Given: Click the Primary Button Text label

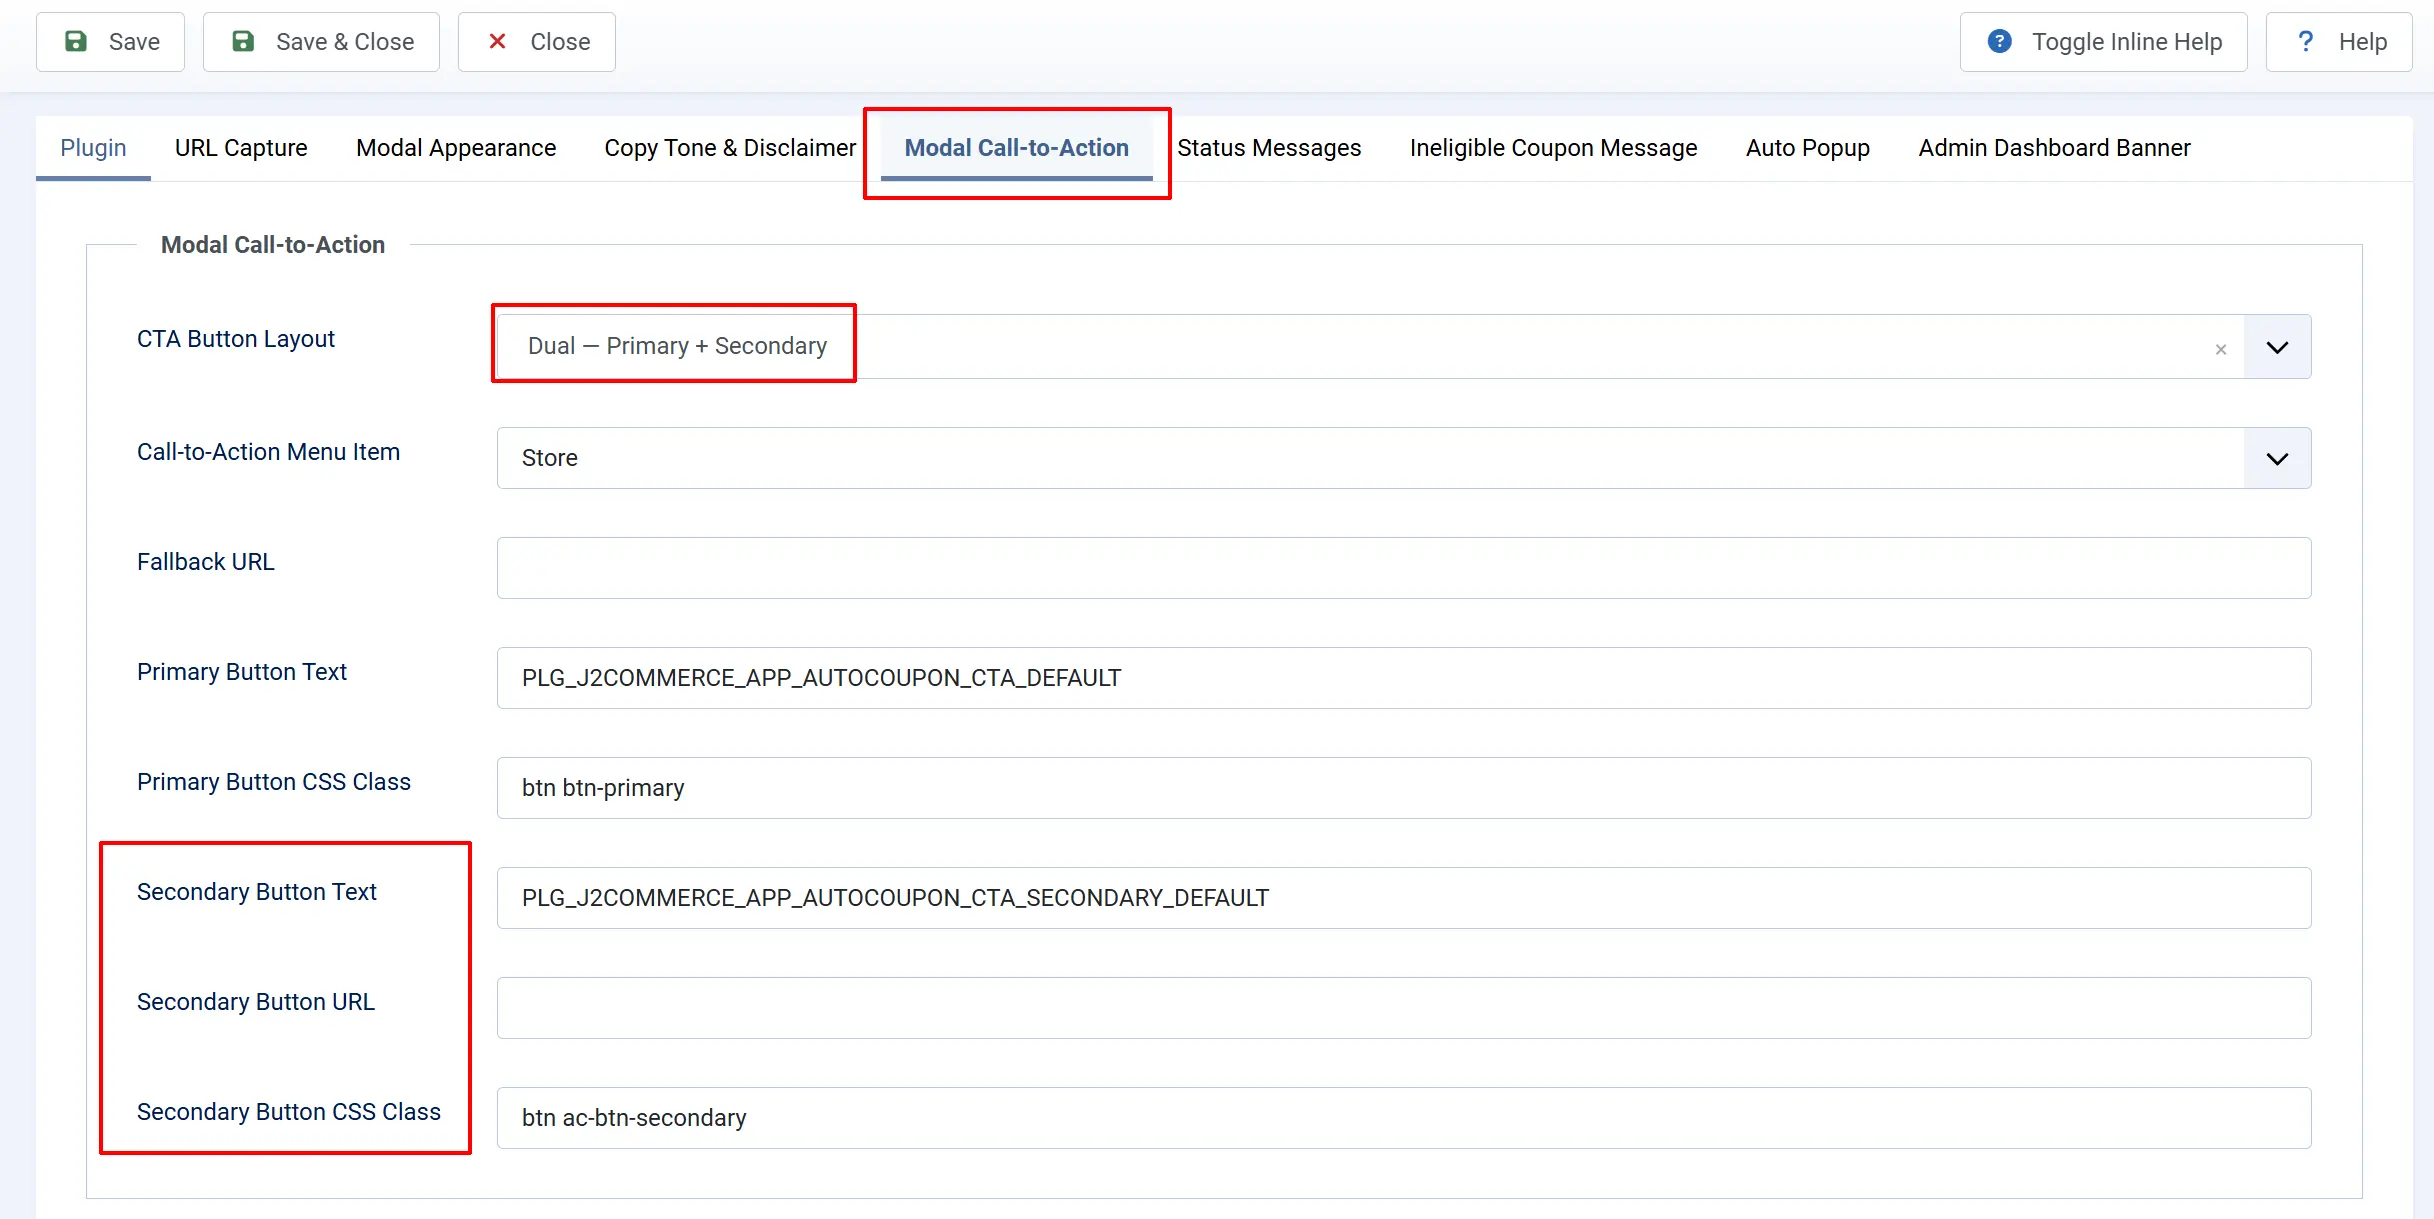Looking at the screenshot, I should (242, 672).
